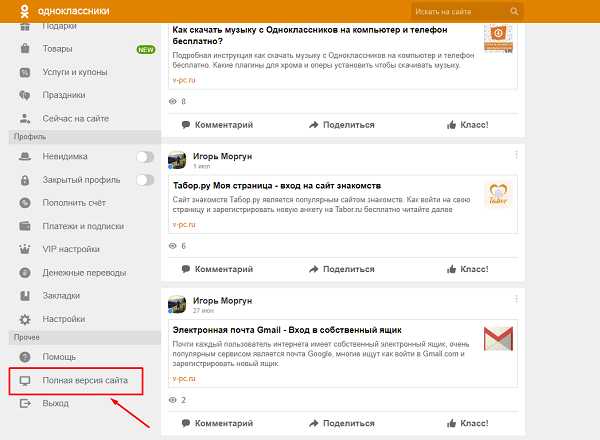Click Платежи и подписки wallet icon
The image size is (600, 440).
pyautogui.click(x=25, y=226)
